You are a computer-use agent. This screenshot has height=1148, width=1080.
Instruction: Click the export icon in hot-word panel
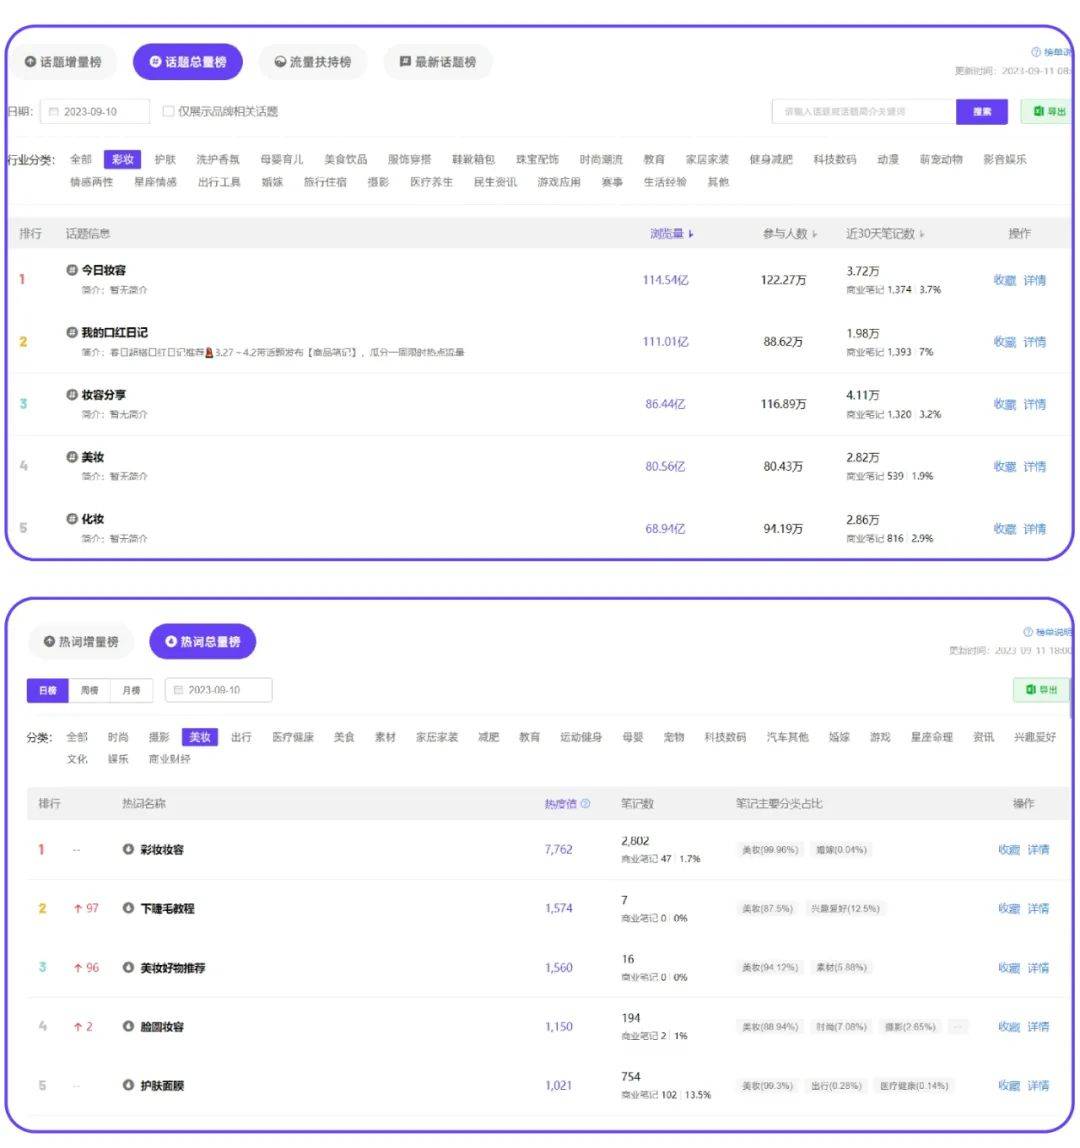click(1031, 690)
